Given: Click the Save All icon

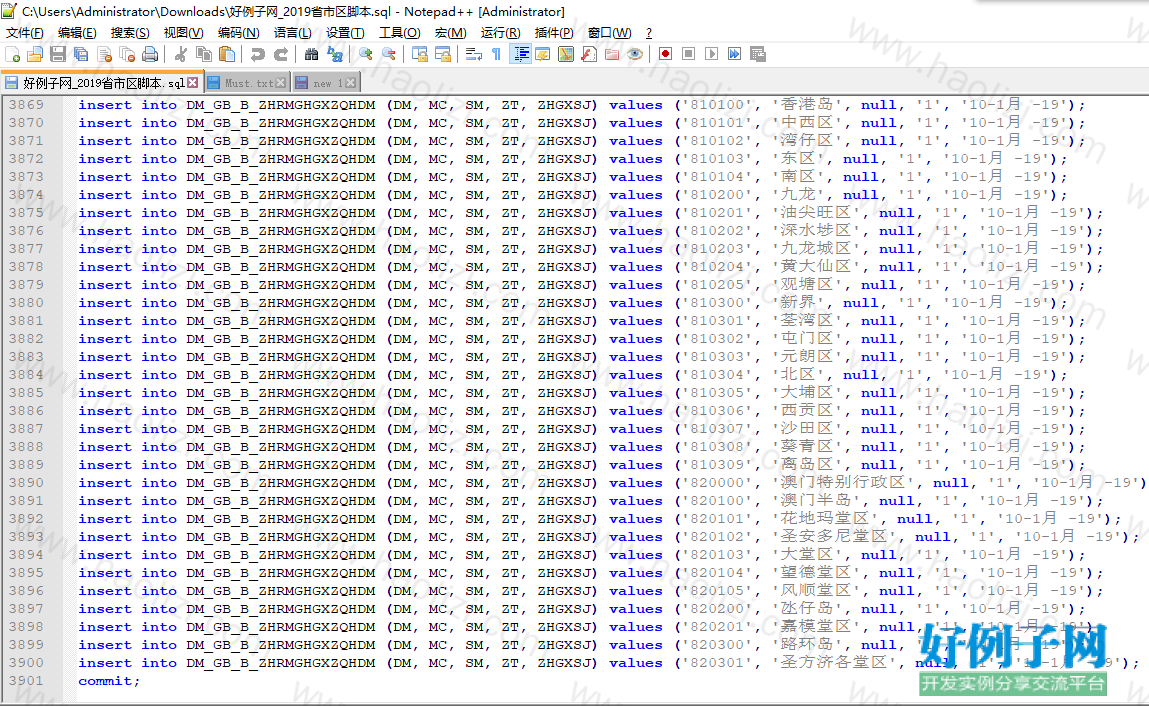Looking at the screenshot, I should [81, 54].
